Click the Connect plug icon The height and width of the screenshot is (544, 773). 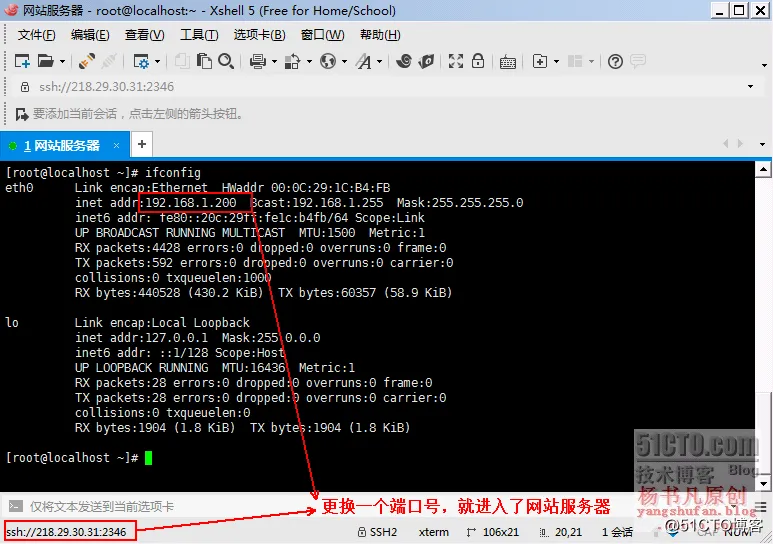pos(86,61)
